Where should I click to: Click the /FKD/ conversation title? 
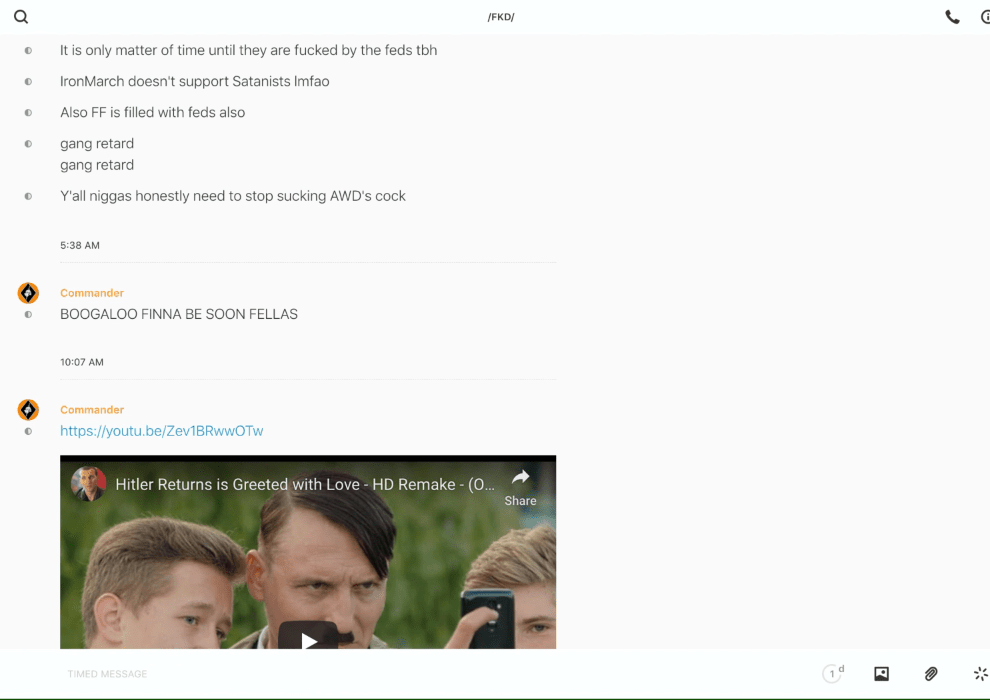pyautogui.click(x=500, y=17)
